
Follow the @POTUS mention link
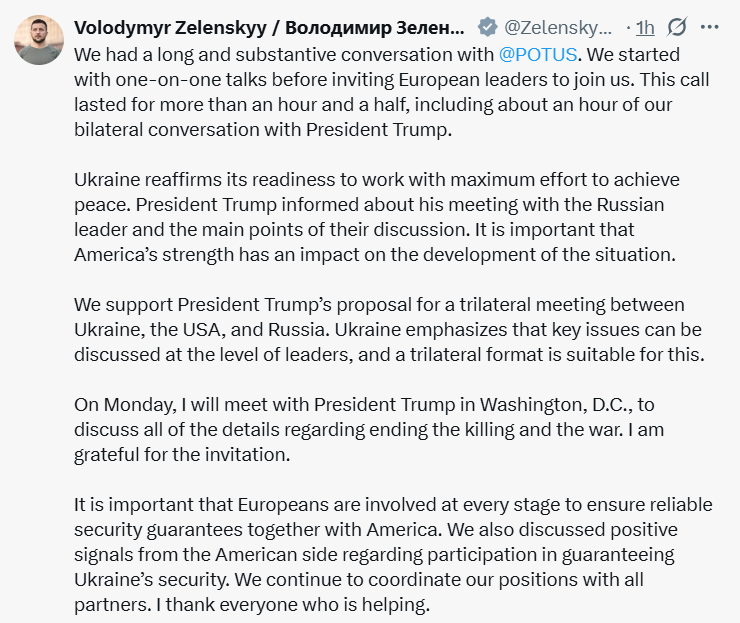click(x=538, y=55)
